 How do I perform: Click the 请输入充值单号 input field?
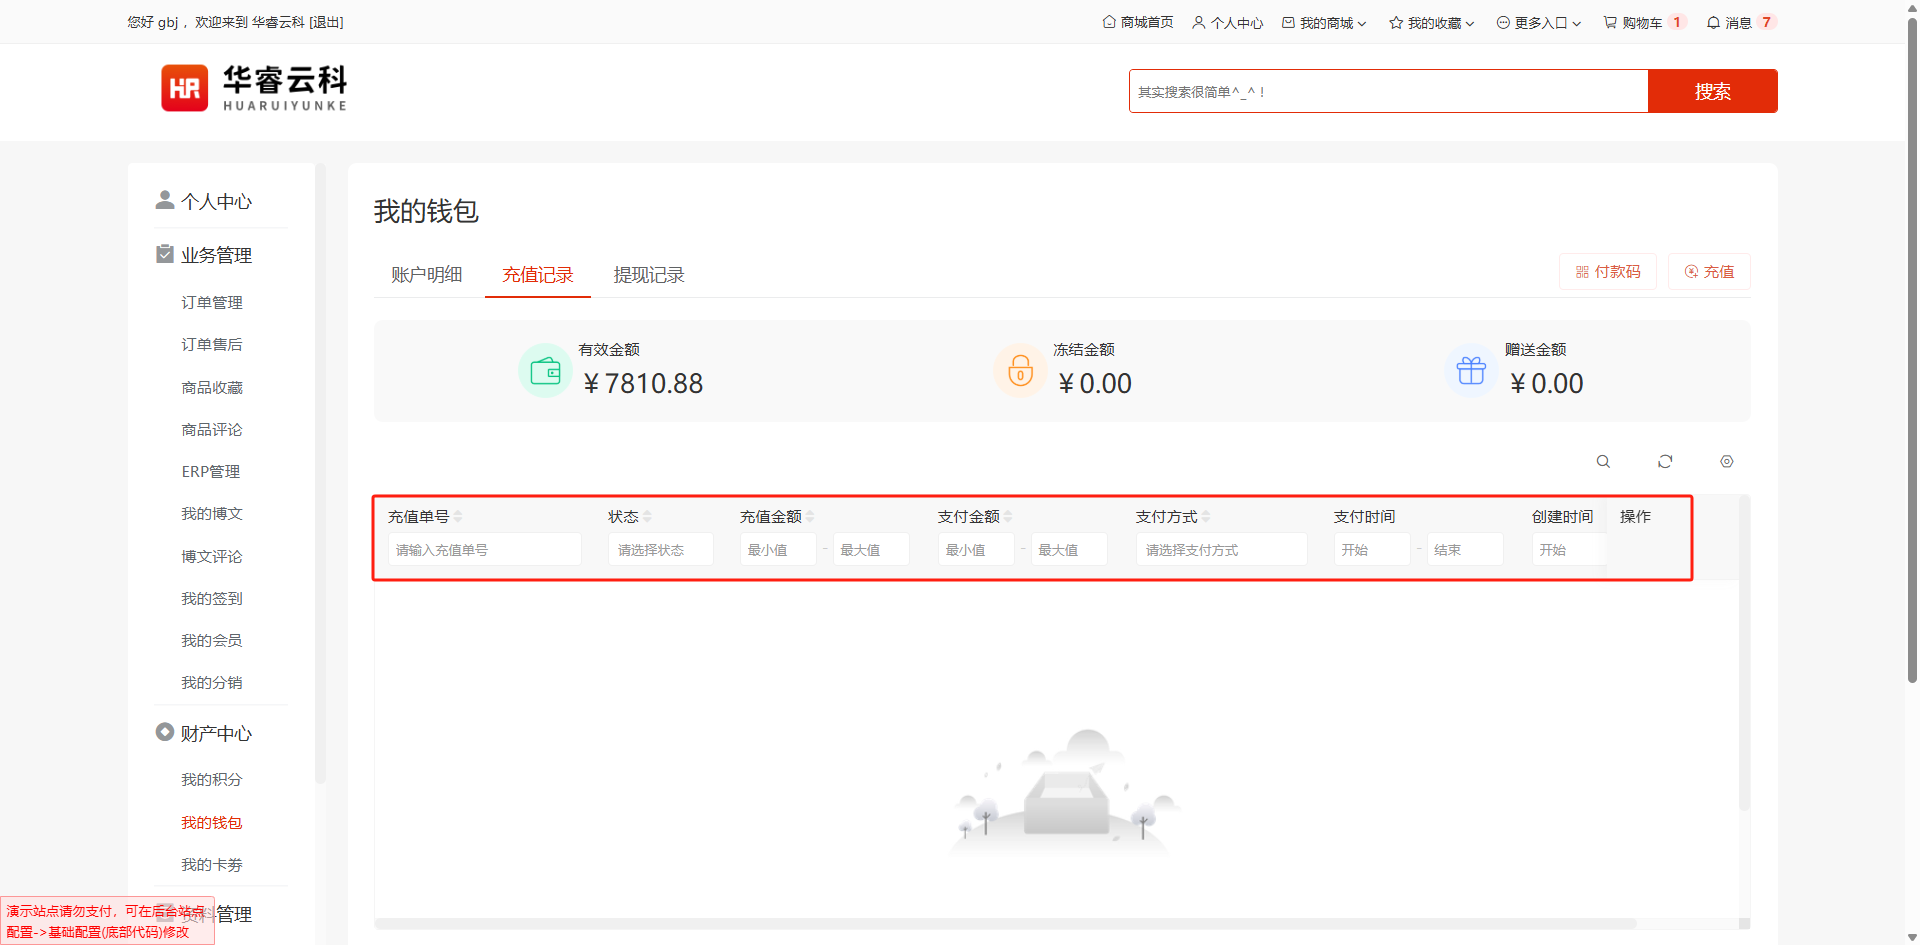[x=484, y=550]
